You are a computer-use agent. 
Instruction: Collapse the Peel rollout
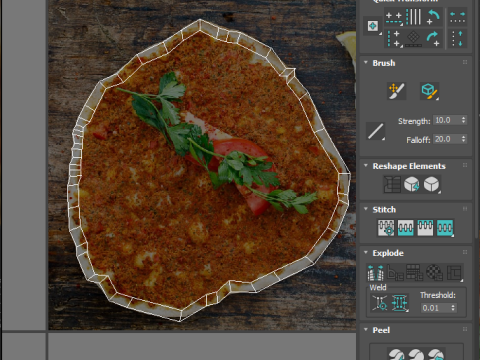[x=366, y=329]
